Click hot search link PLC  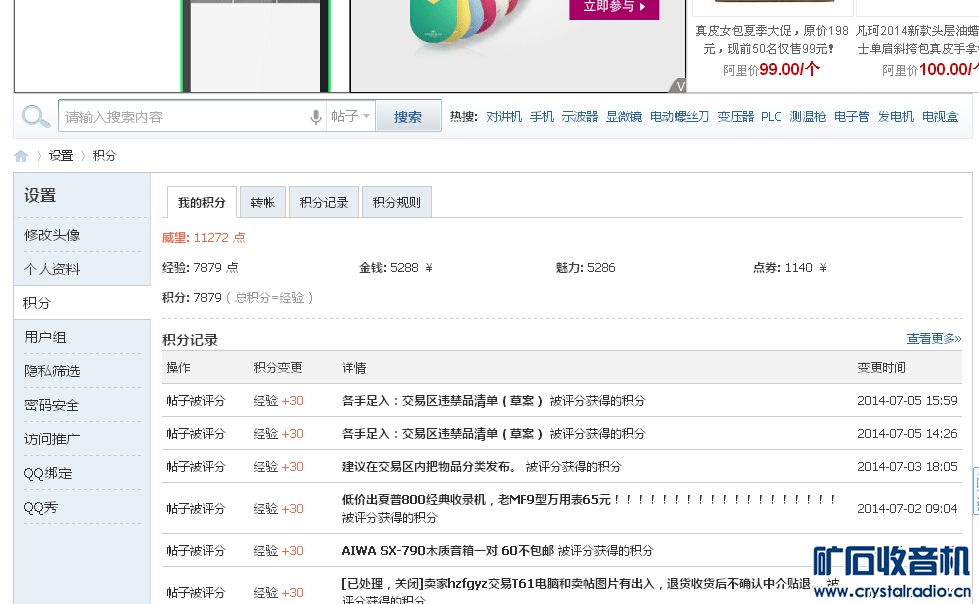coord(771,117)
